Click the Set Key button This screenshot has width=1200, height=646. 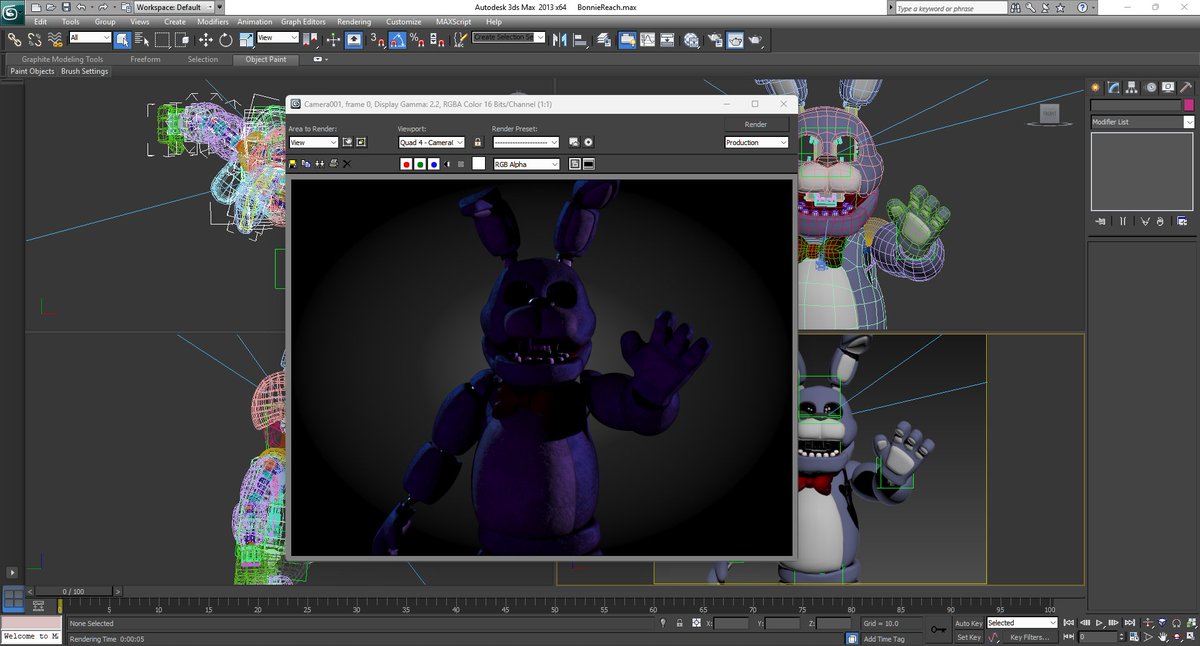[x=968, y=637]
